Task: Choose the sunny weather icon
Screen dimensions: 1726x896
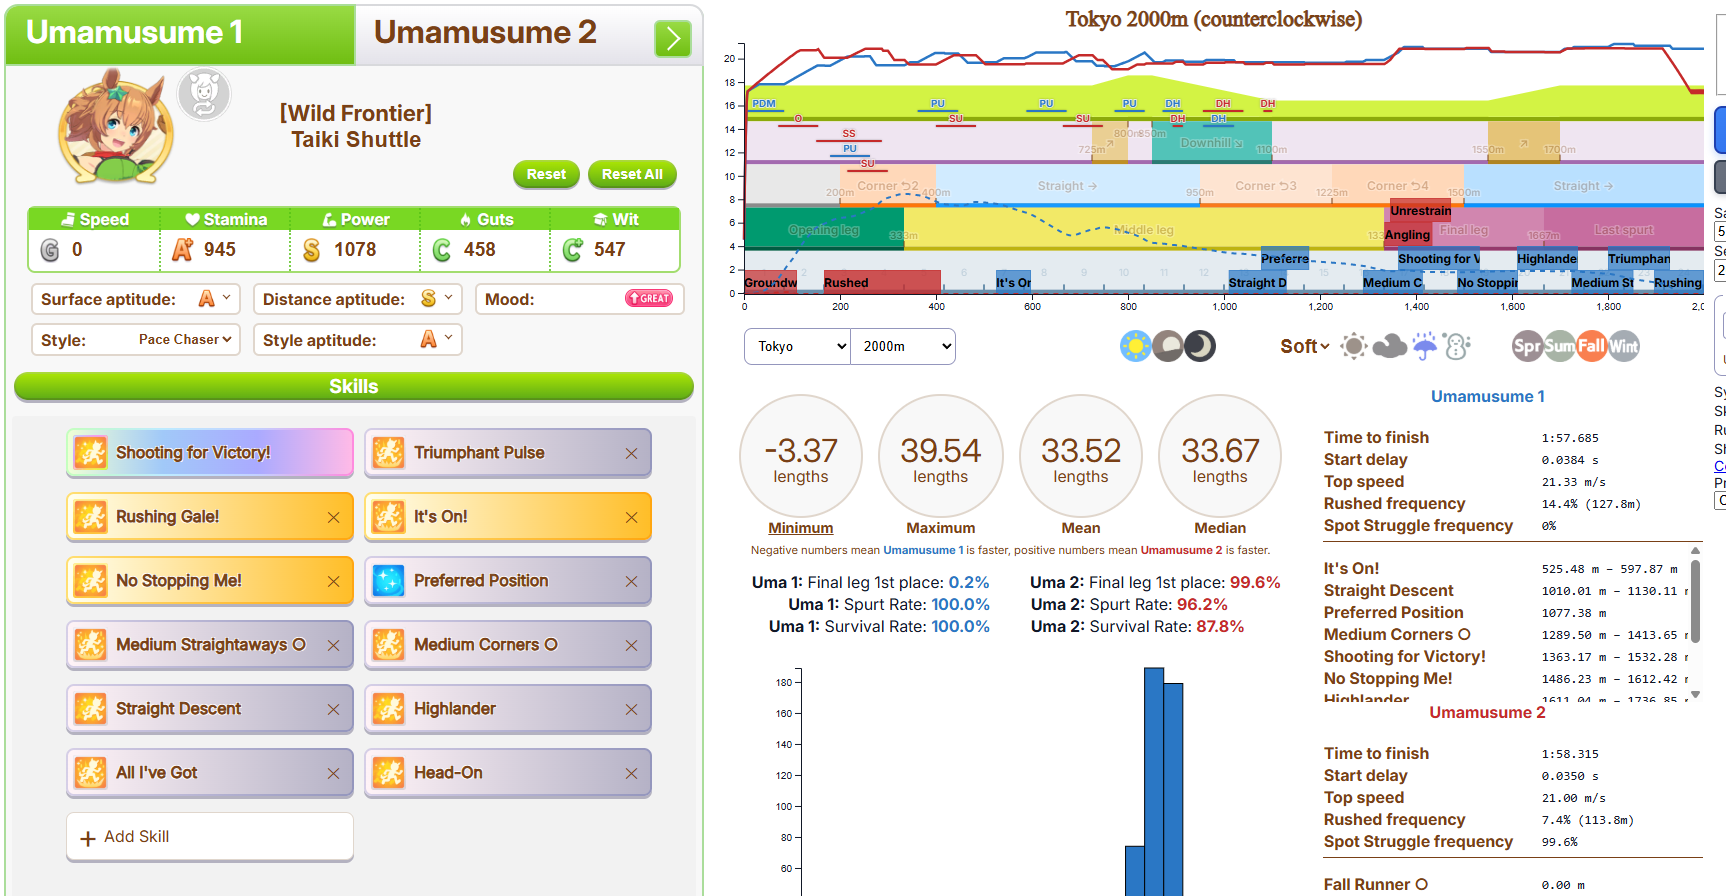Action: 1354,346
